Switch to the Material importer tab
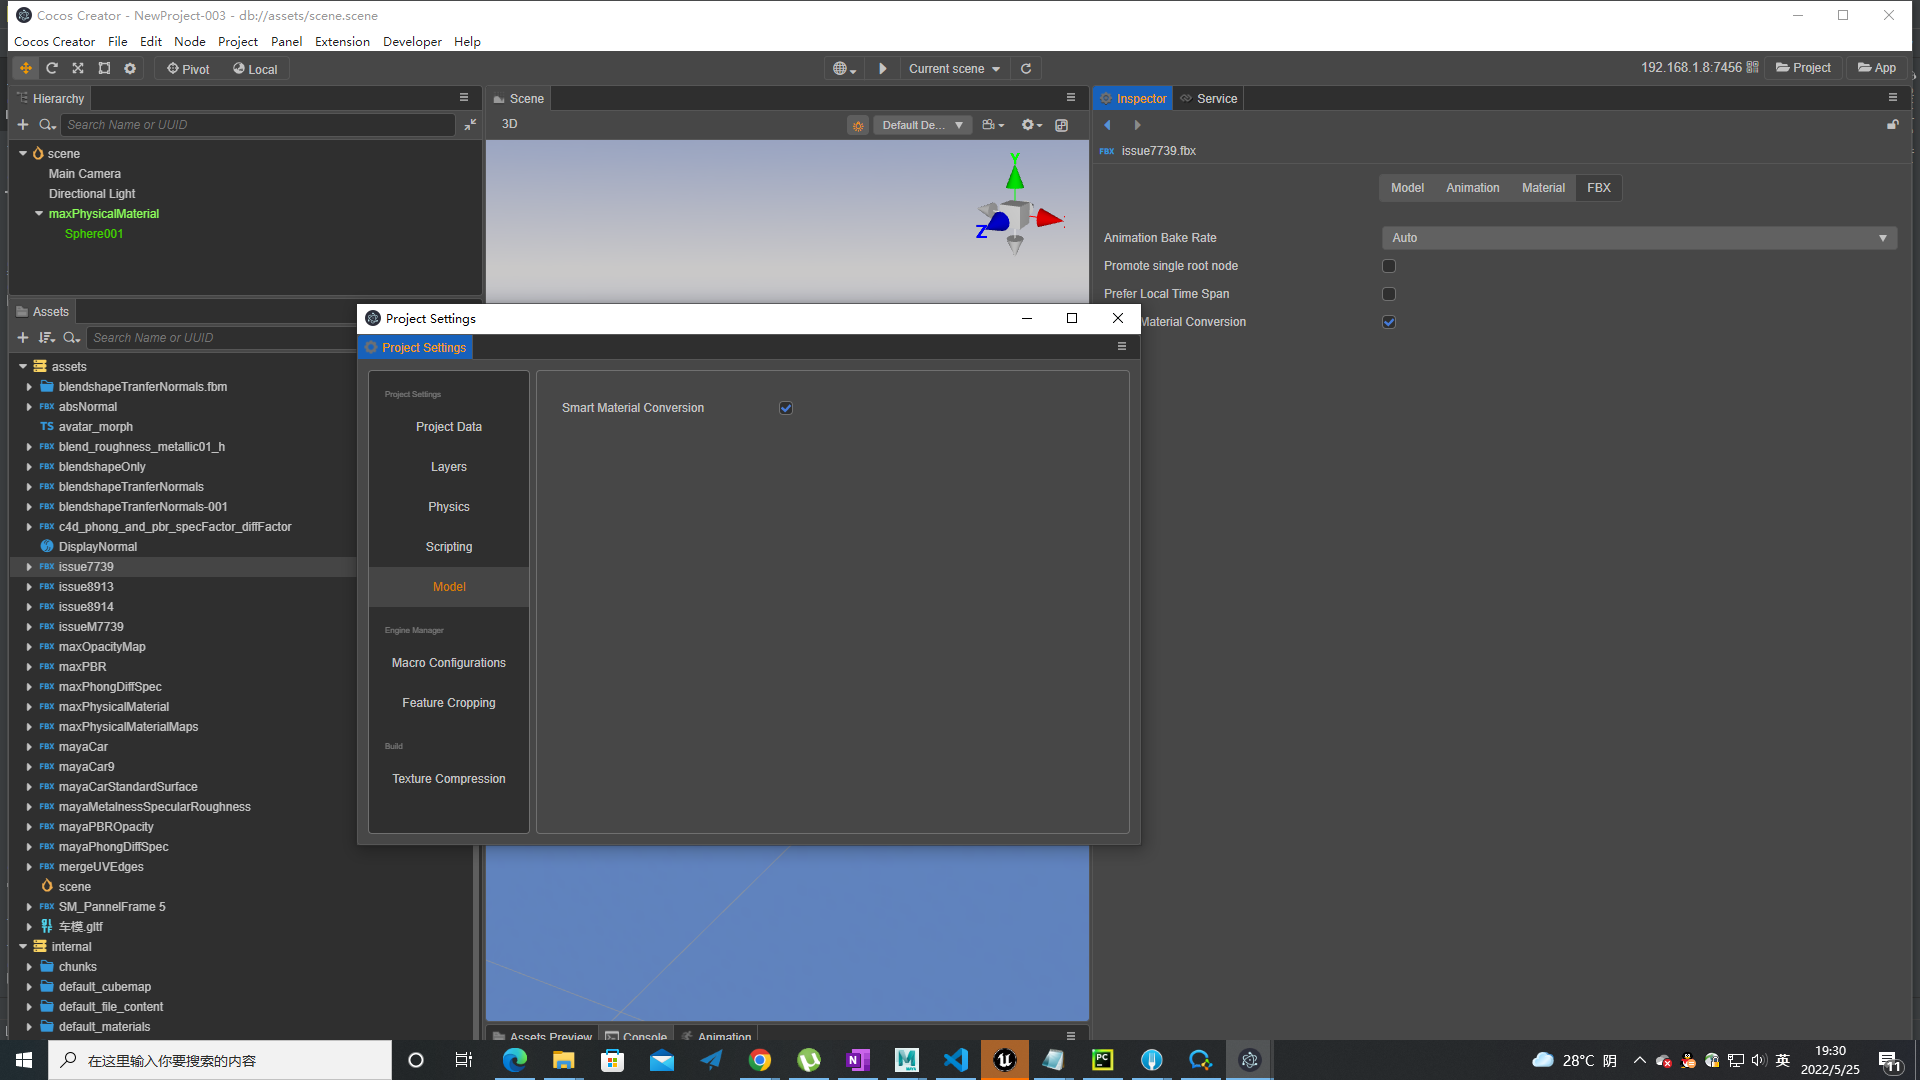 (1543, 188)
